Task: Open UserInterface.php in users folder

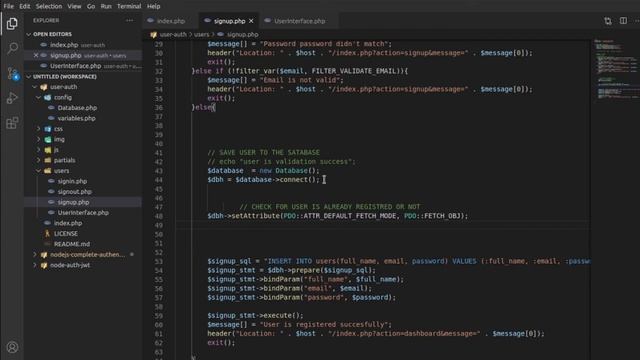Action: [83, 213]
